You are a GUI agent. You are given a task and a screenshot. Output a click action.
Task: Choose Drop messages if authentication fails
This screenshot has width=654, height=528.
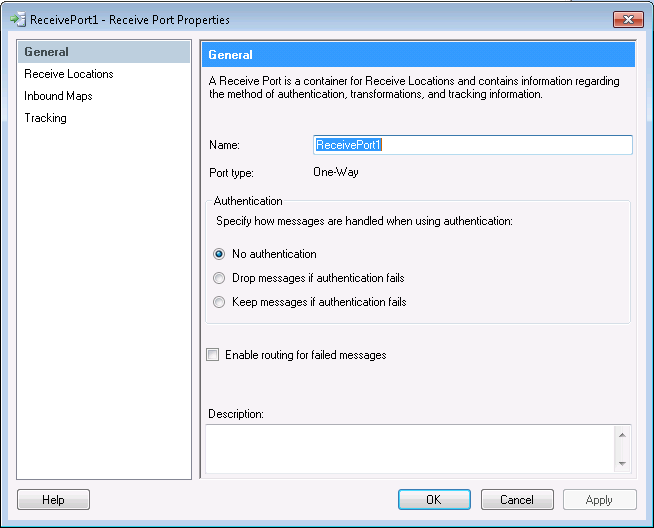[220, 278]
